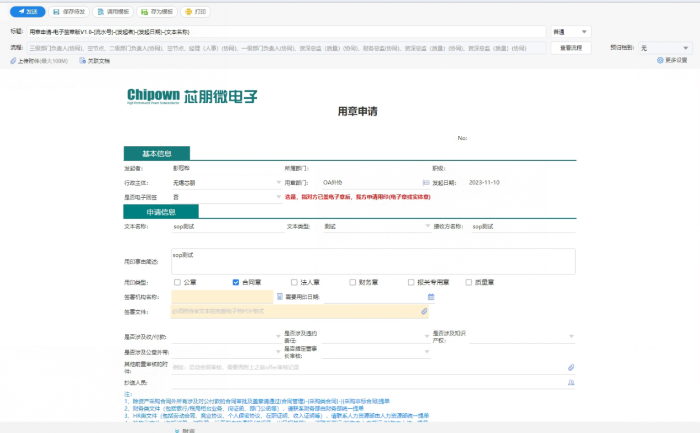Click 上传附件 upload attachment icon
Screen dimensions: 700x433
tap(14, 60)
